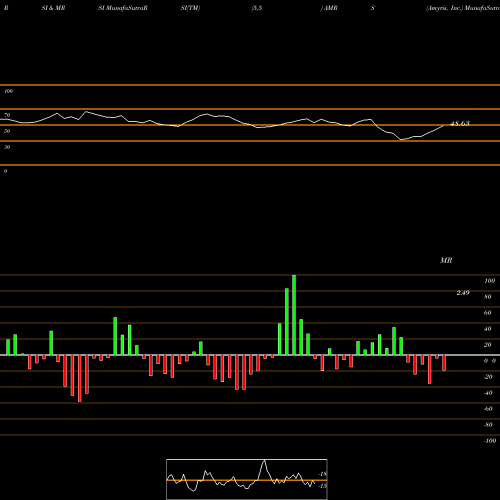
Task: Click the -80 label on the MR axis
Action: [x=488, y=425]
